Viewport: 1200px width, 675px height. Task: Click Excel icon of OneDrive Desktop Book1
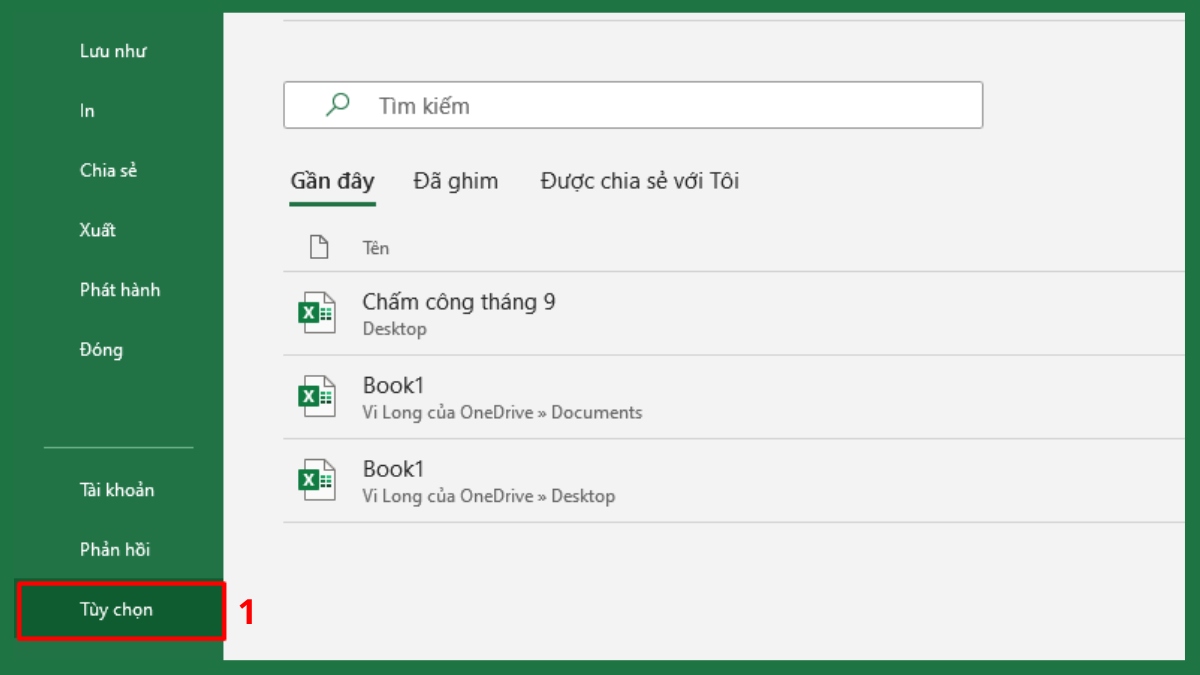tap(317, 481)
